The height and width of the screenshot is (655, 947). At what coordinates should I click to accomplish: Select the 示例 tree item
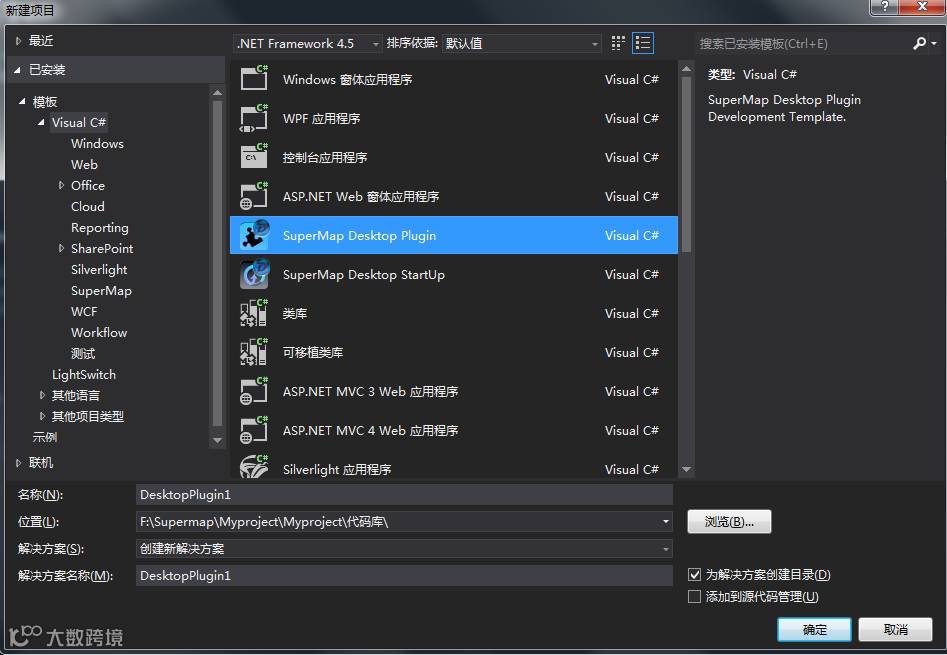pos(45,437)
